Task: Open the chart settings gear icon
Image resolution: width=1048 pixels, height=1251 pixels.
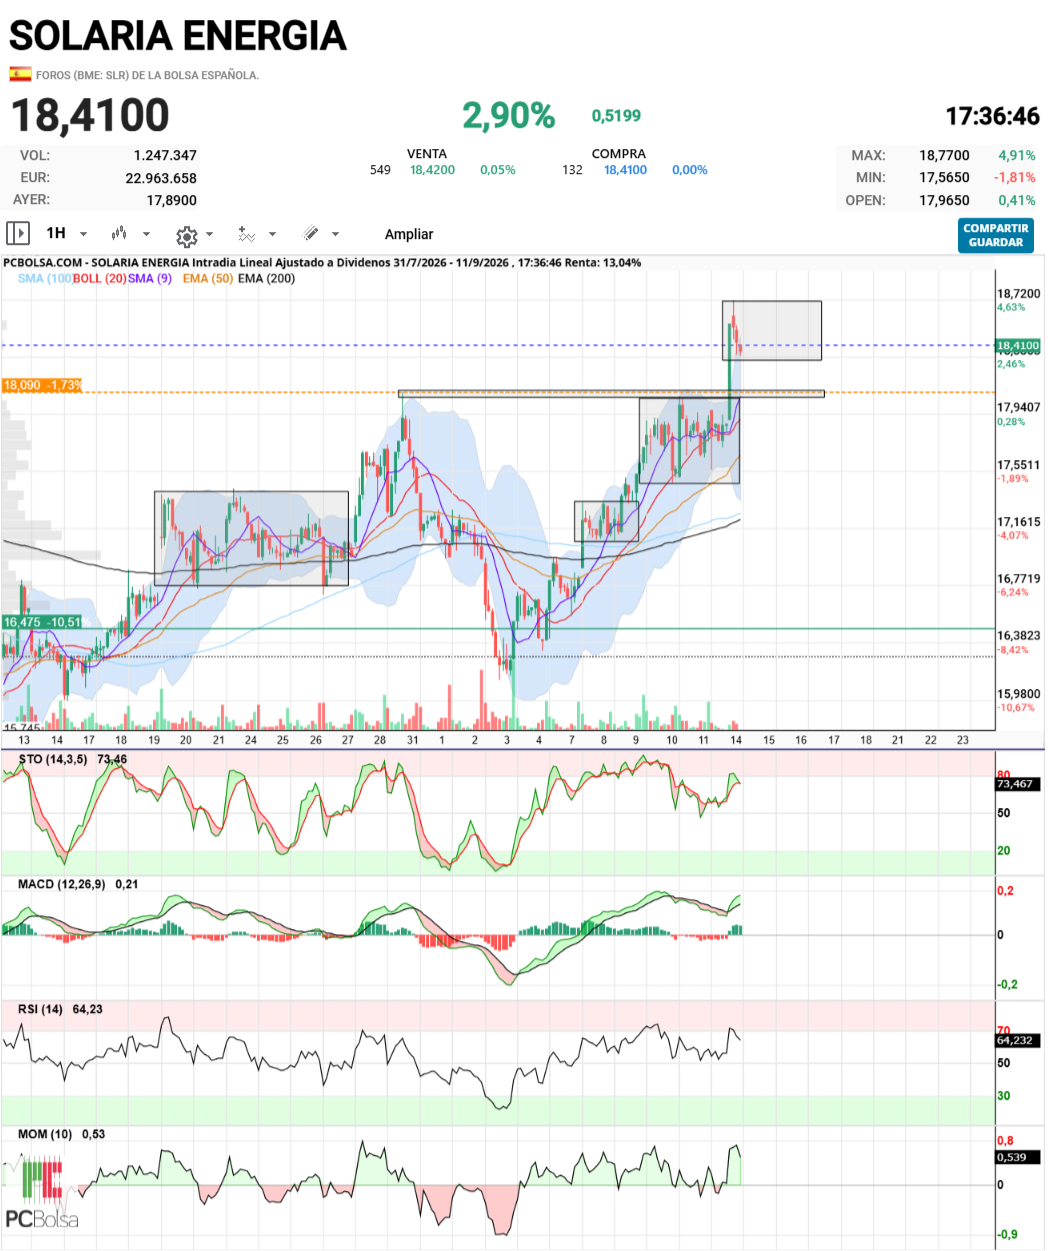Action: point(186,236)
